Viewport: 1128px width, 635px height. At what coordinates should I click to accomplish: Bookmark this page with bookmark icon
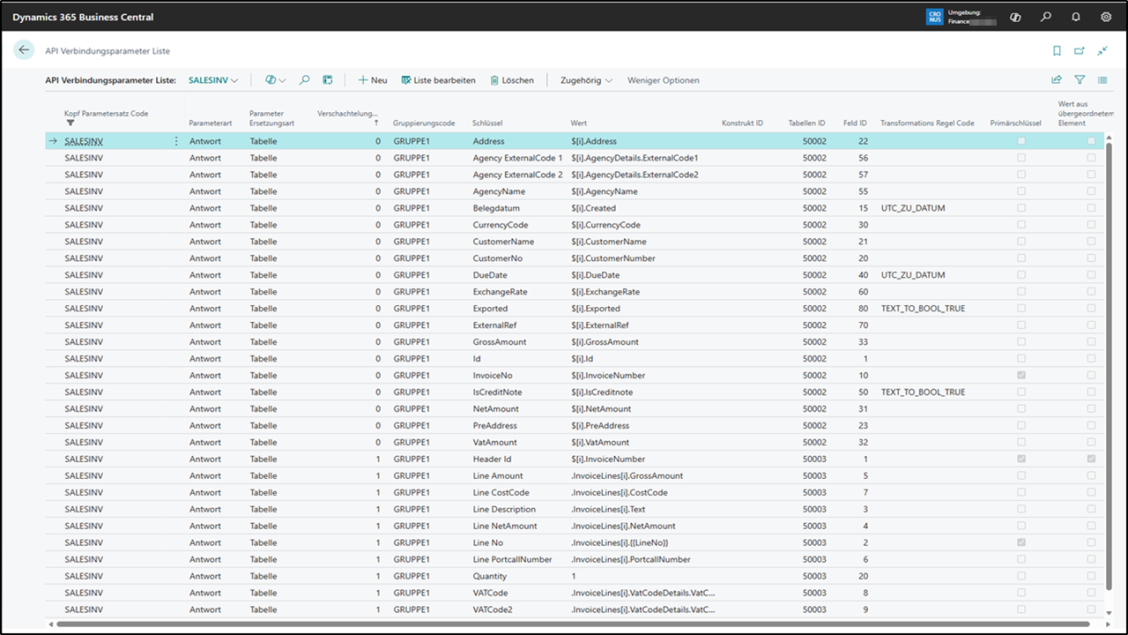click(x=1057, y=50)
